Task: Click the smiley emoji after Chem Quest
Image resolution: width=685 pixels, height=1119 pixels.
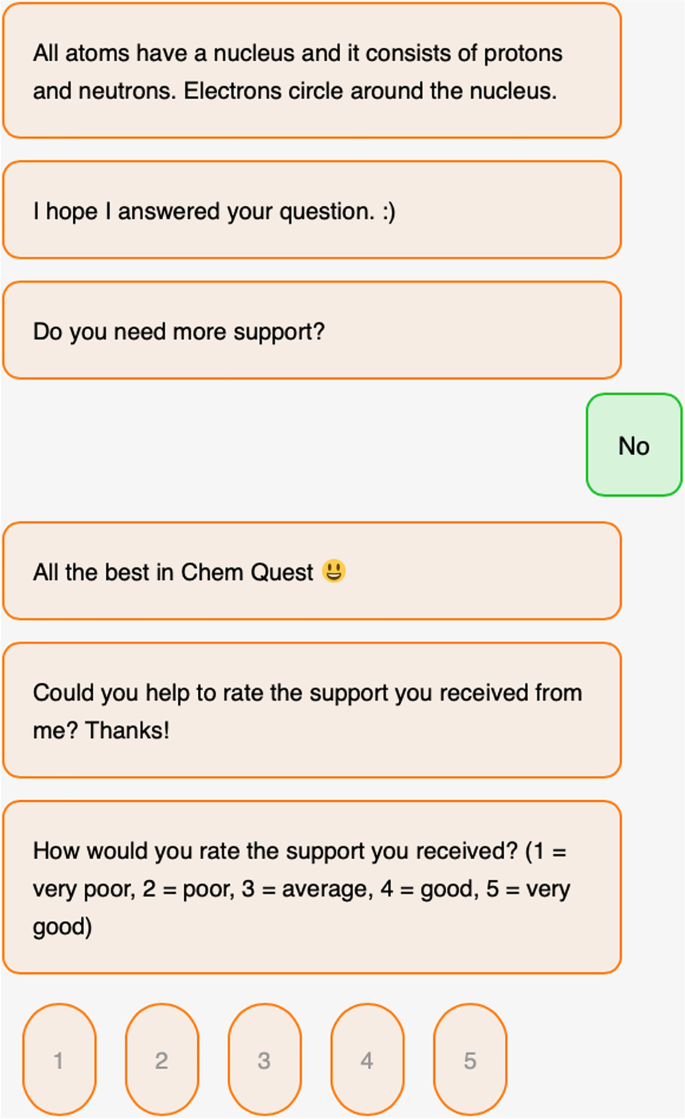Action: pos(334,572)
